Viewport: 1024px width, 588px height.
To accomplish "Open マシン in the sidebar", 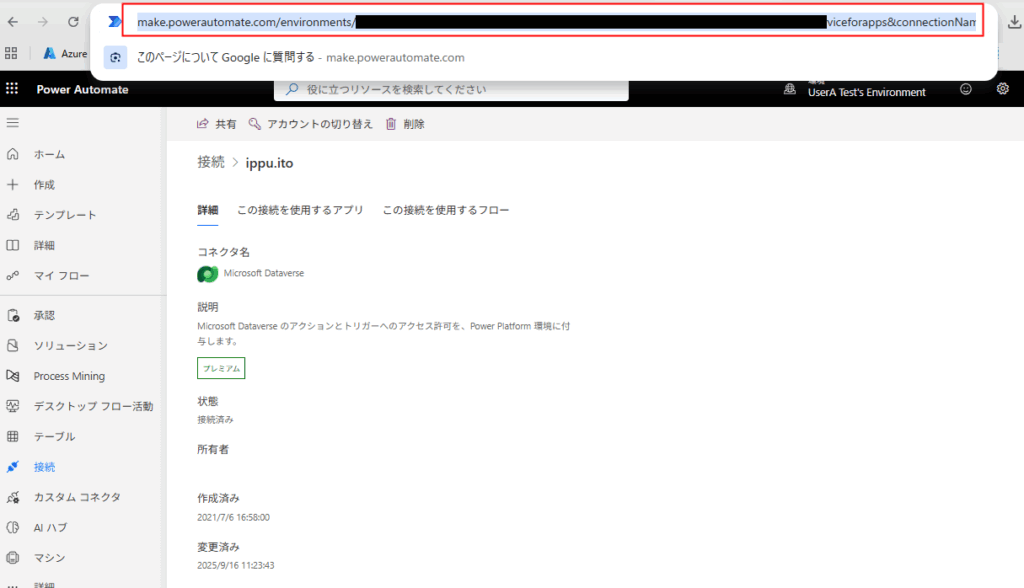I will pyautogui.click(x=50, y=558).
